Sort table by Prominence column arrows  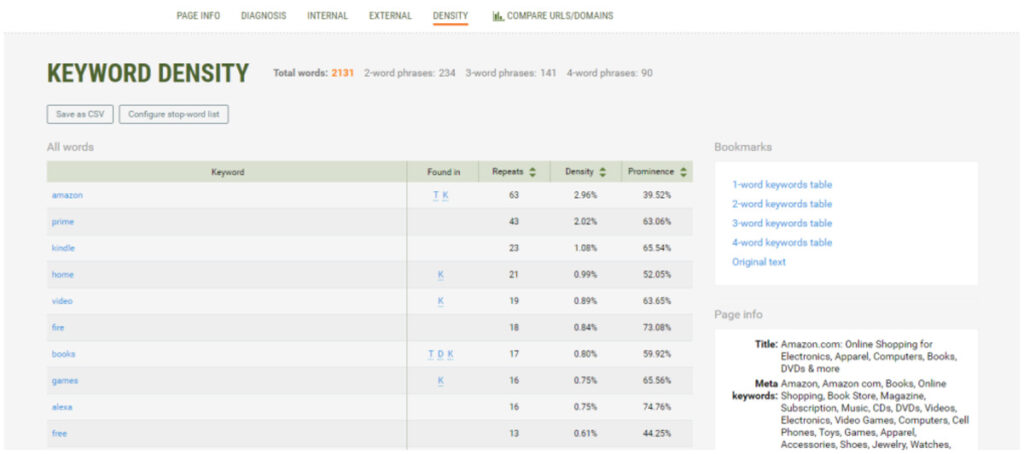pyautogui.click(x=683, y=172)
